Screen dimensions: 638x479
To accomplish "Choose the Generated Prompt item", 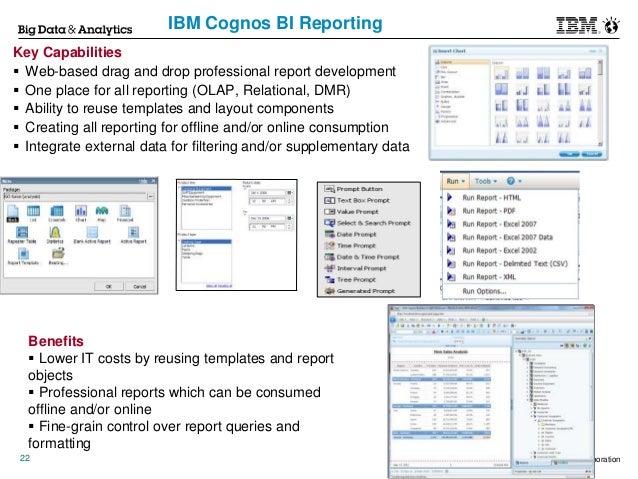I will tap(360, 291).
